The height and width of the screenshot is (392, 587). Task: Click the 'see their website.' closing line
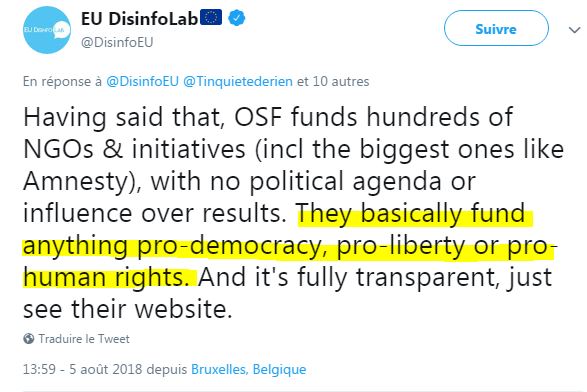pos(128,309)
